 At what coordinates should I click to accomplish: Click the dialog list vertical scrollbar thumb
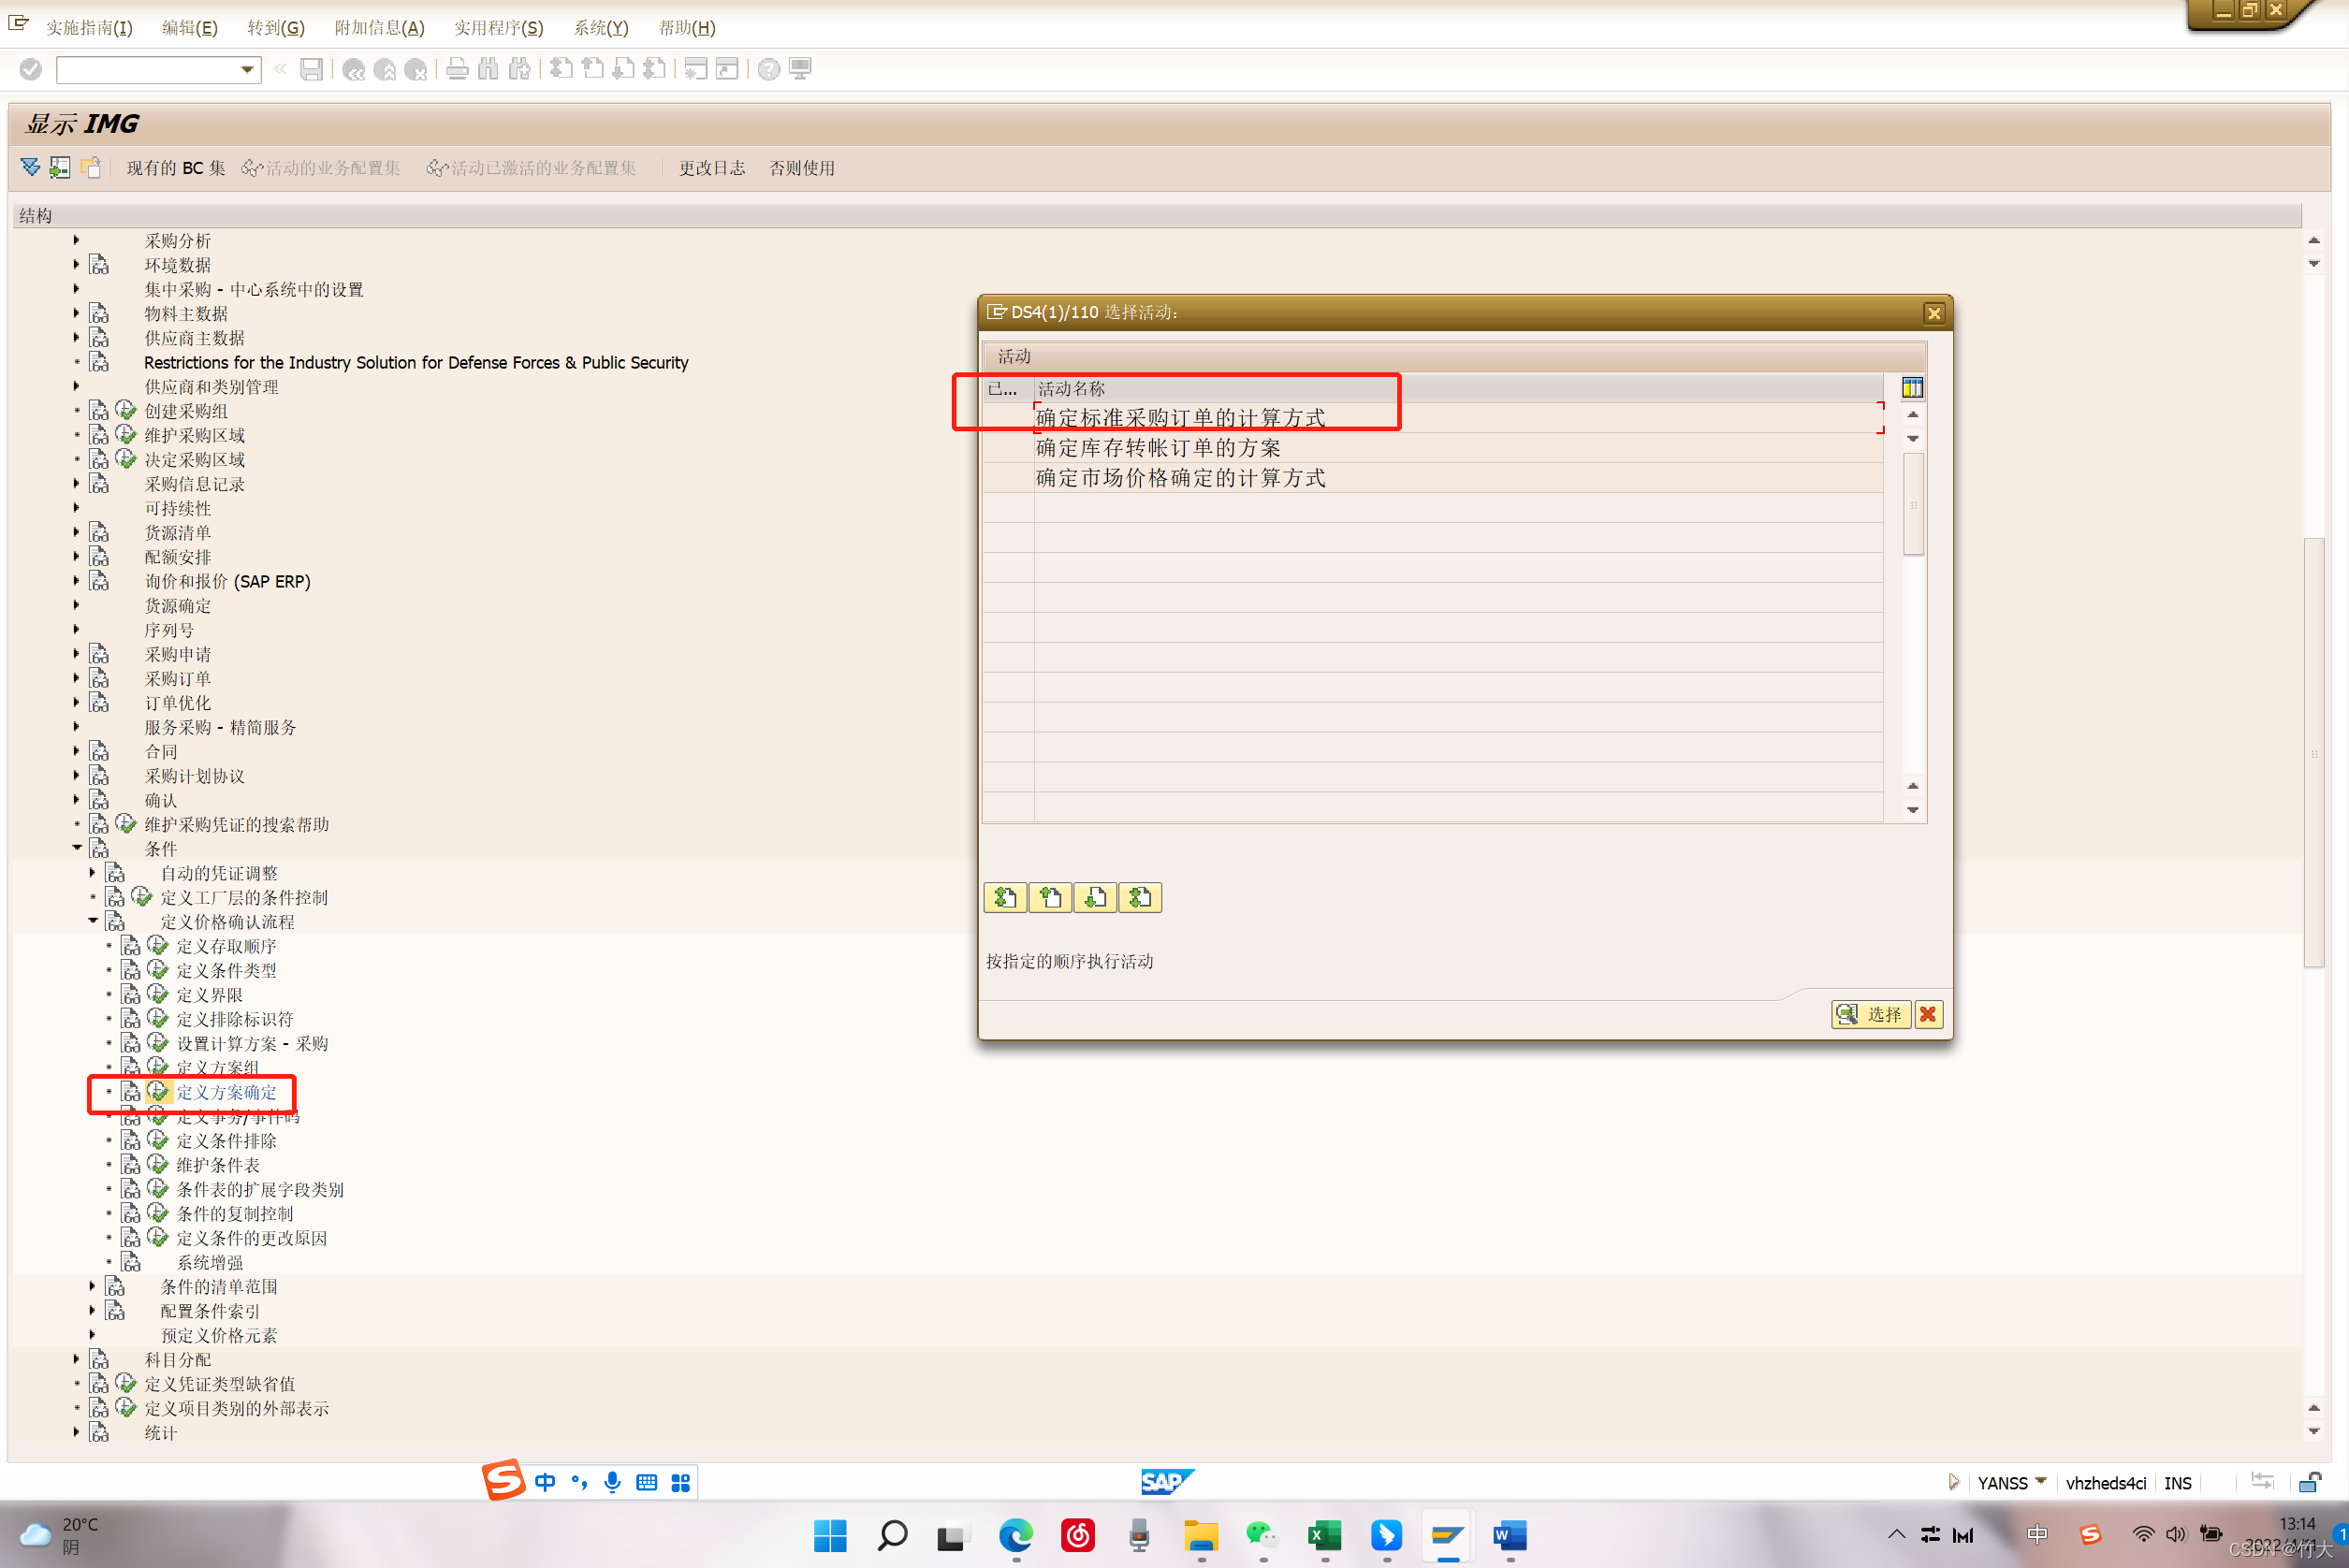pyautogui.click(x=1912, y=504)
